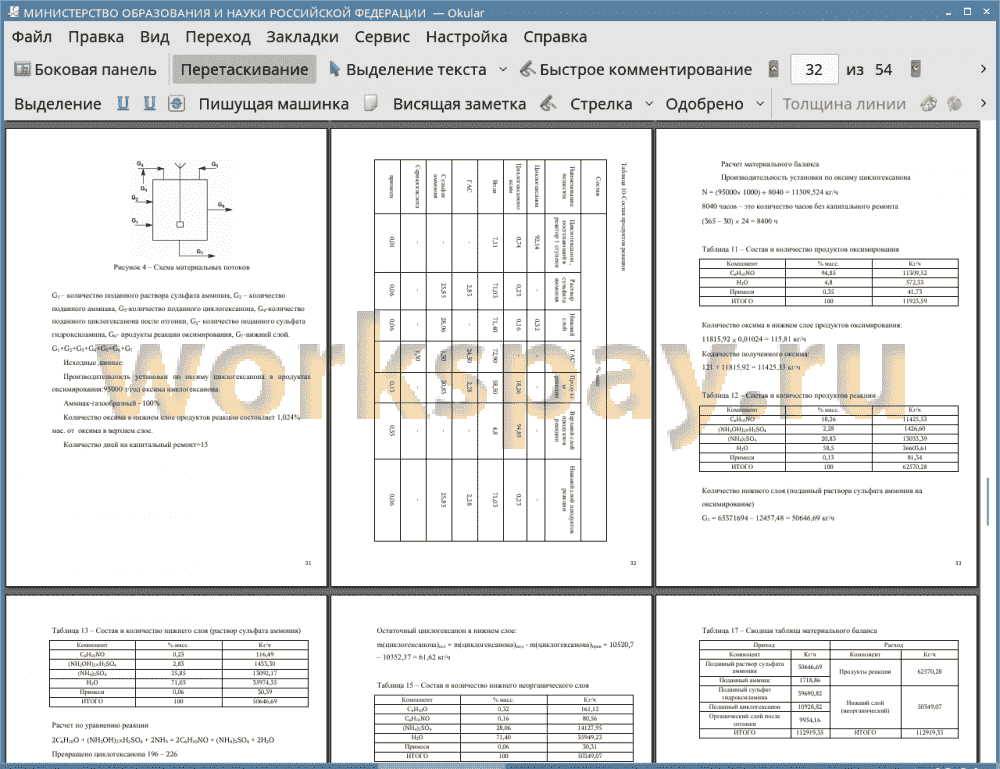This screenshot has height=769, width=1000.
Task: Click page 32 with rotated table
Action: 491,357
